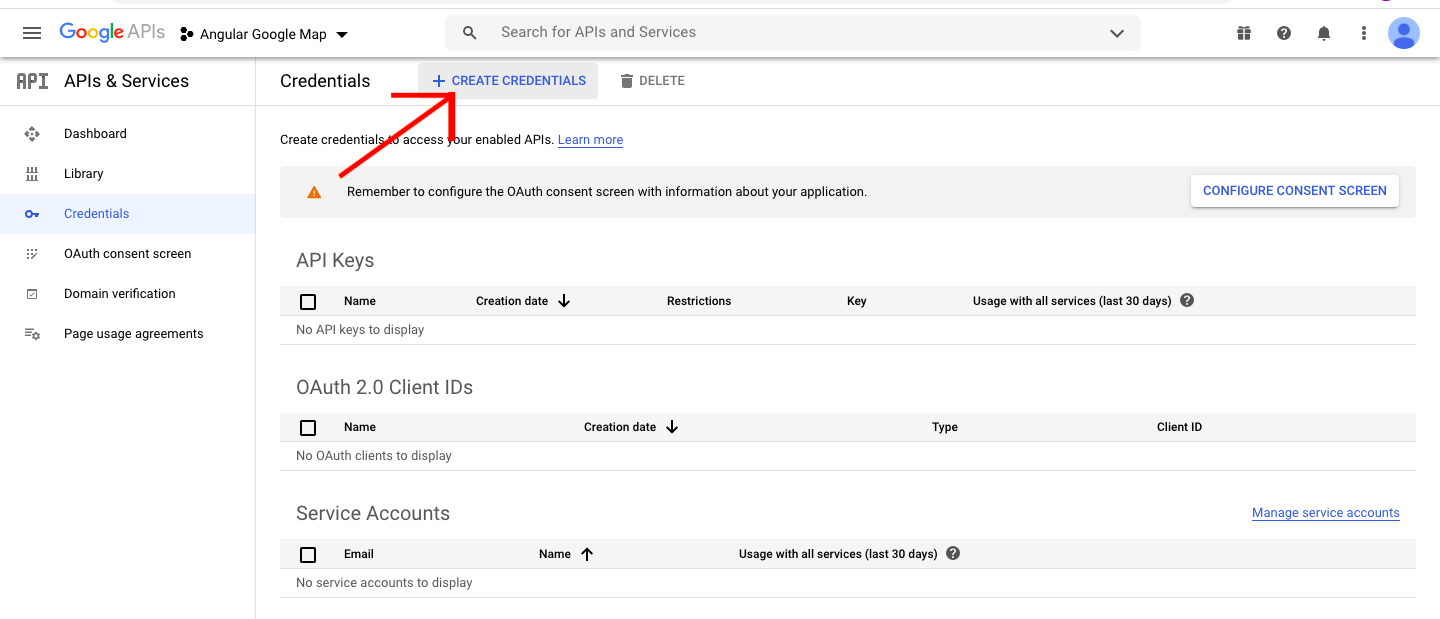Image resolution: width=1440 pixels, height=619 pixels.
Task: Click the Page usage agreements icon
Action: pyautogui.click(x=32, y=334)
